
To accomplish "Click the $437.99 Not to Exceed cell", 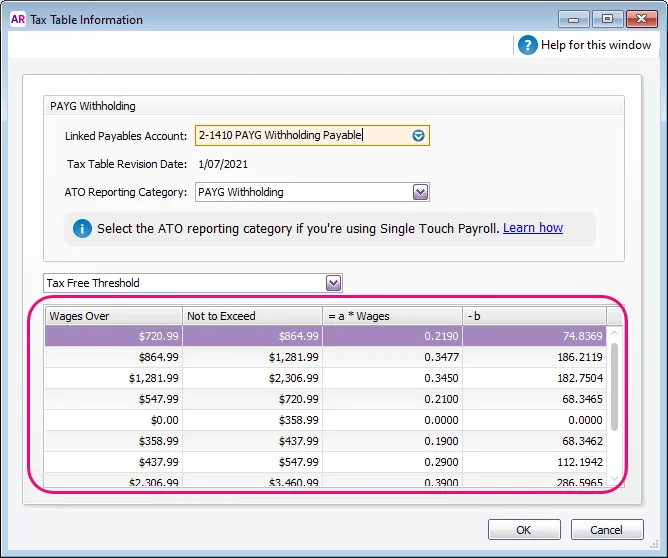I will (252, 441).
